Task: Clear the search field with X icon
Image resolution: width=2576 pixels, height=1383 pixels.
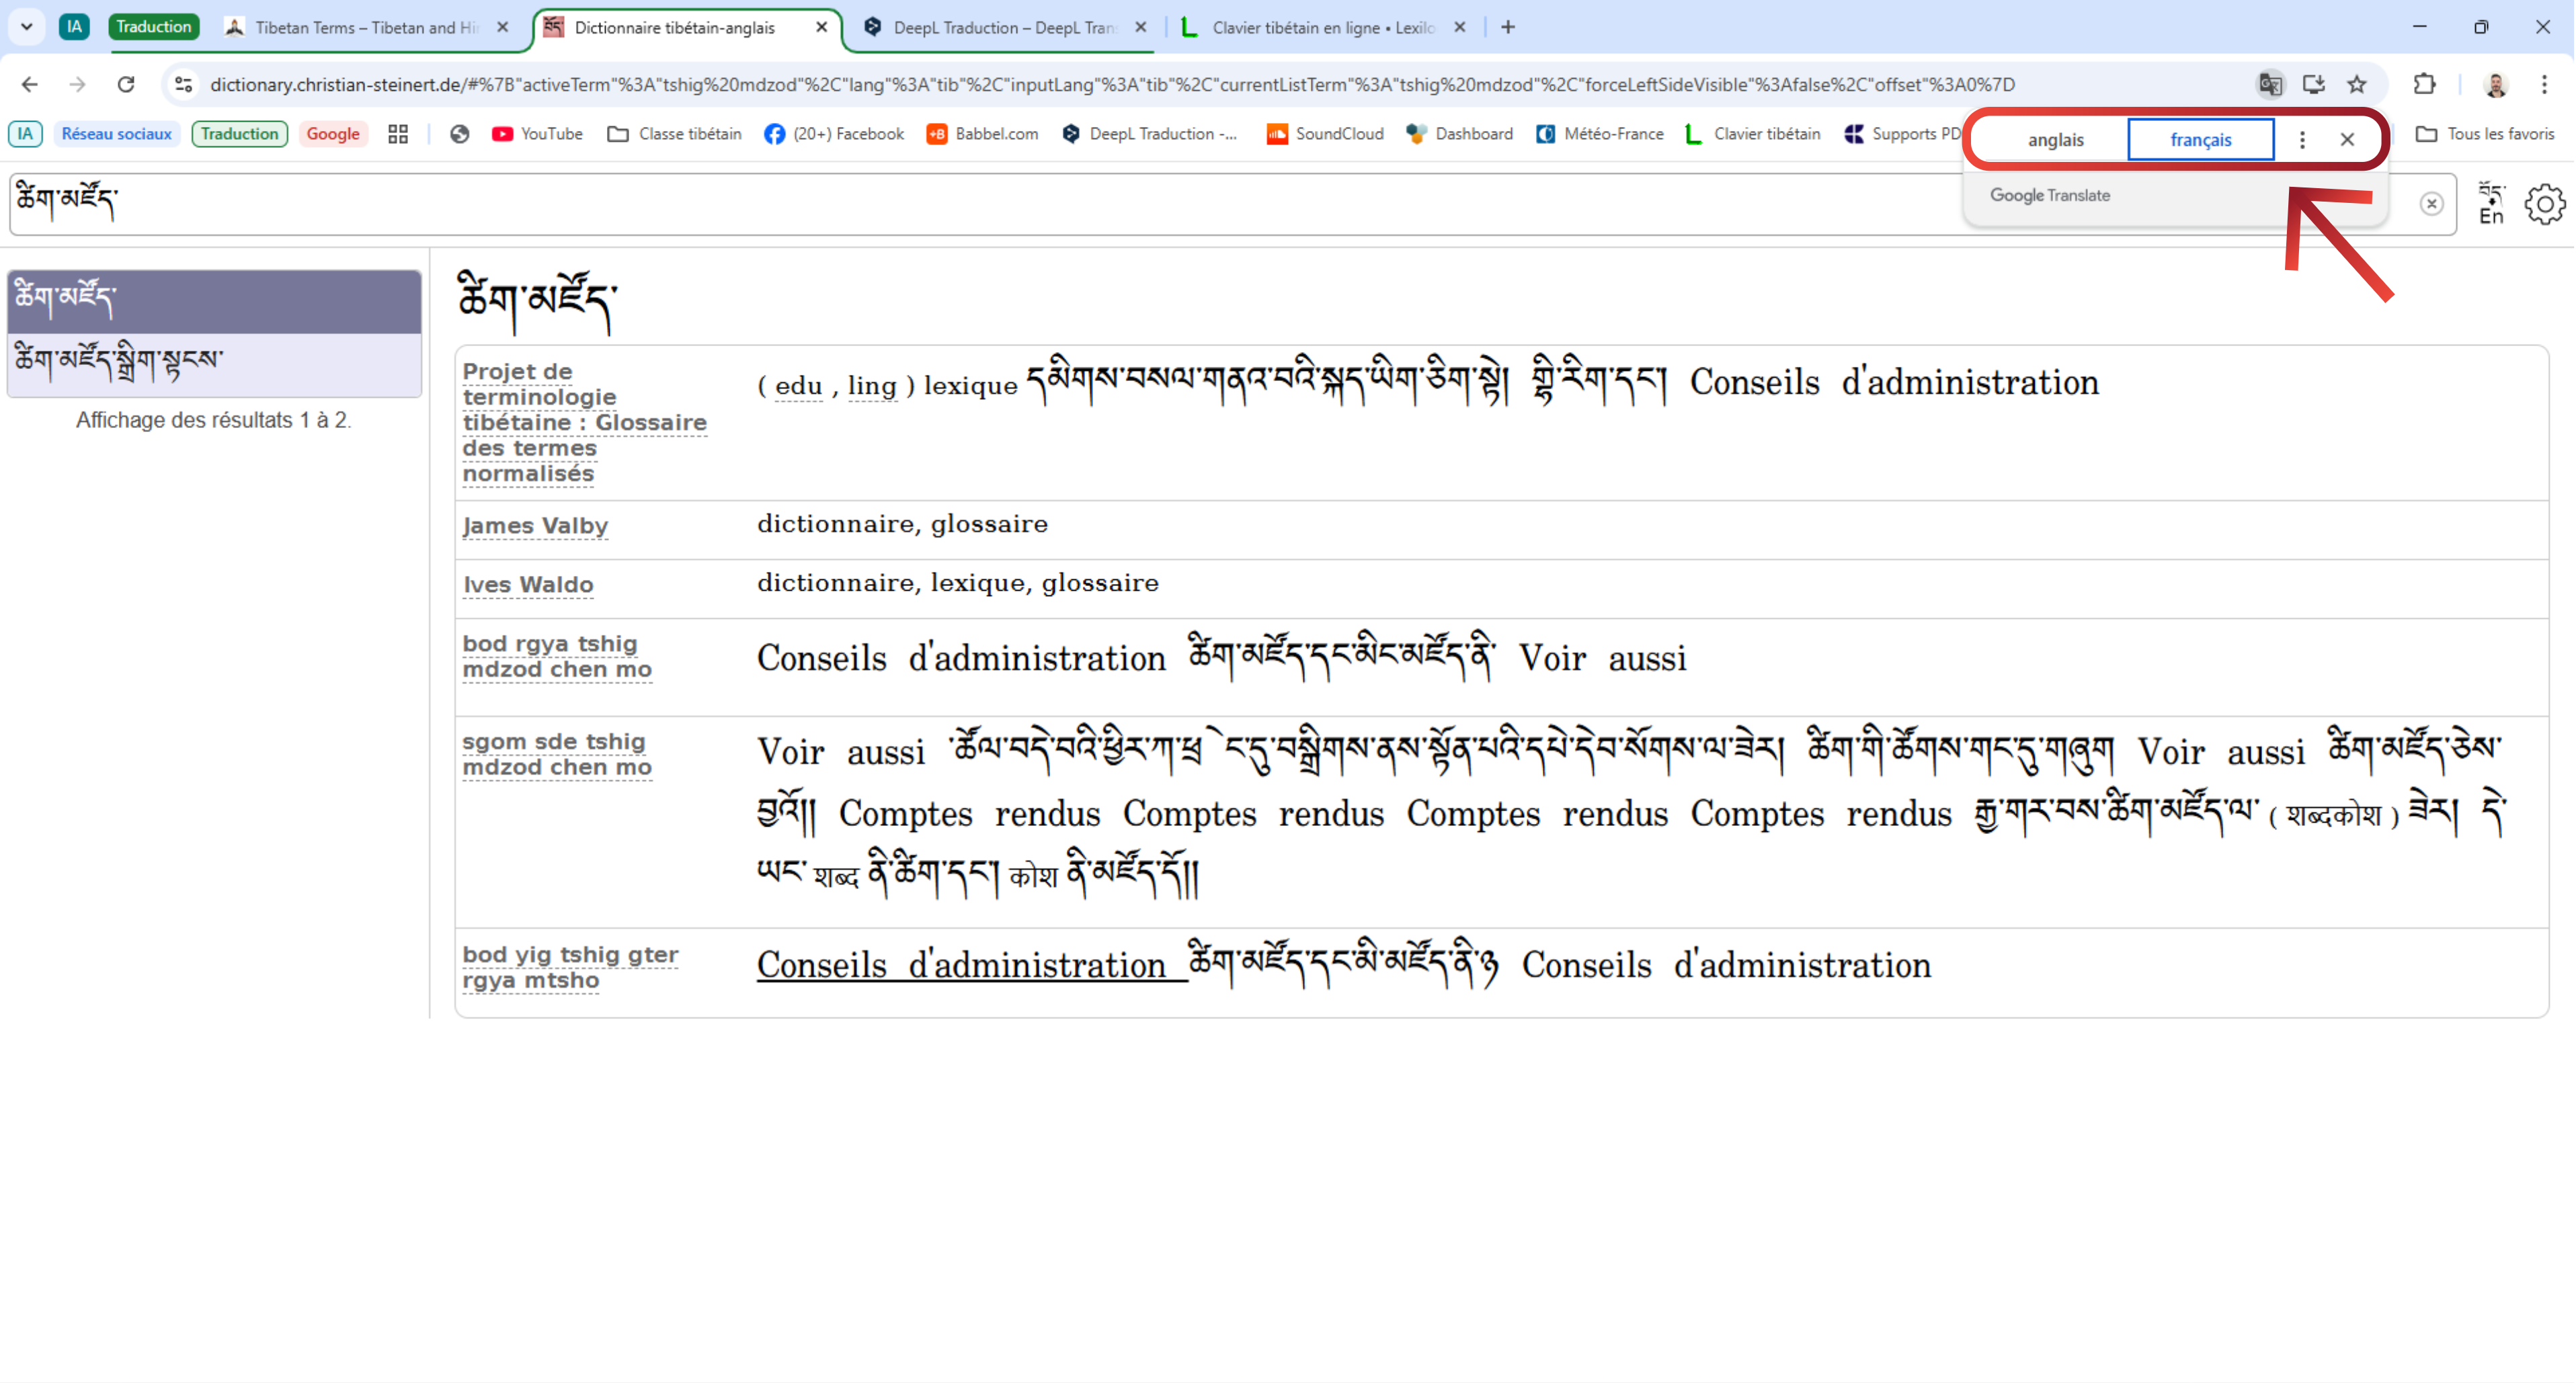Action: 2431,204
